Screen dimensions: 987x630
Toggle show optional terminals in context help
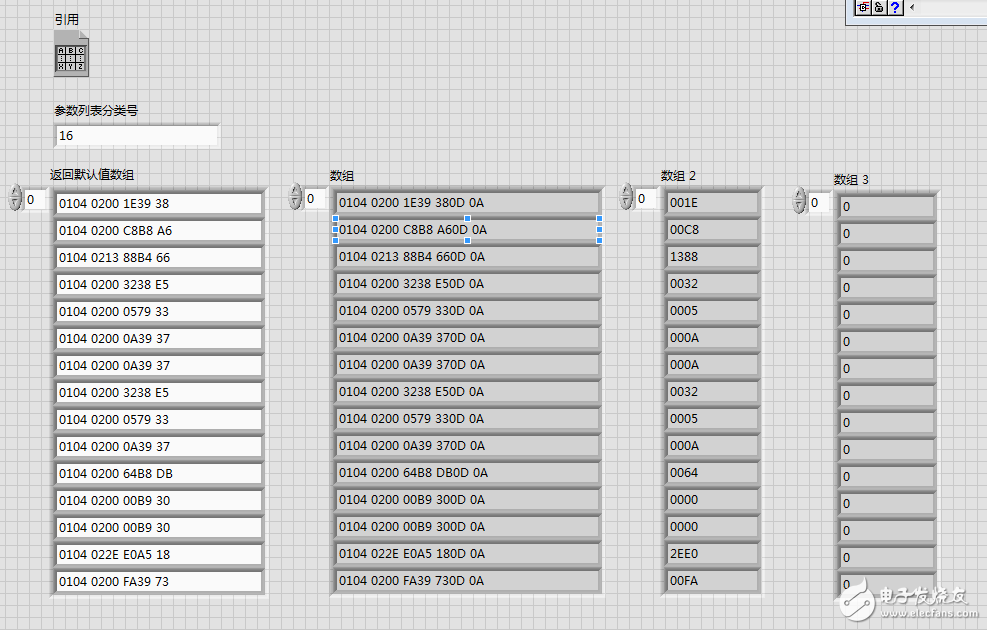point(863,8)
